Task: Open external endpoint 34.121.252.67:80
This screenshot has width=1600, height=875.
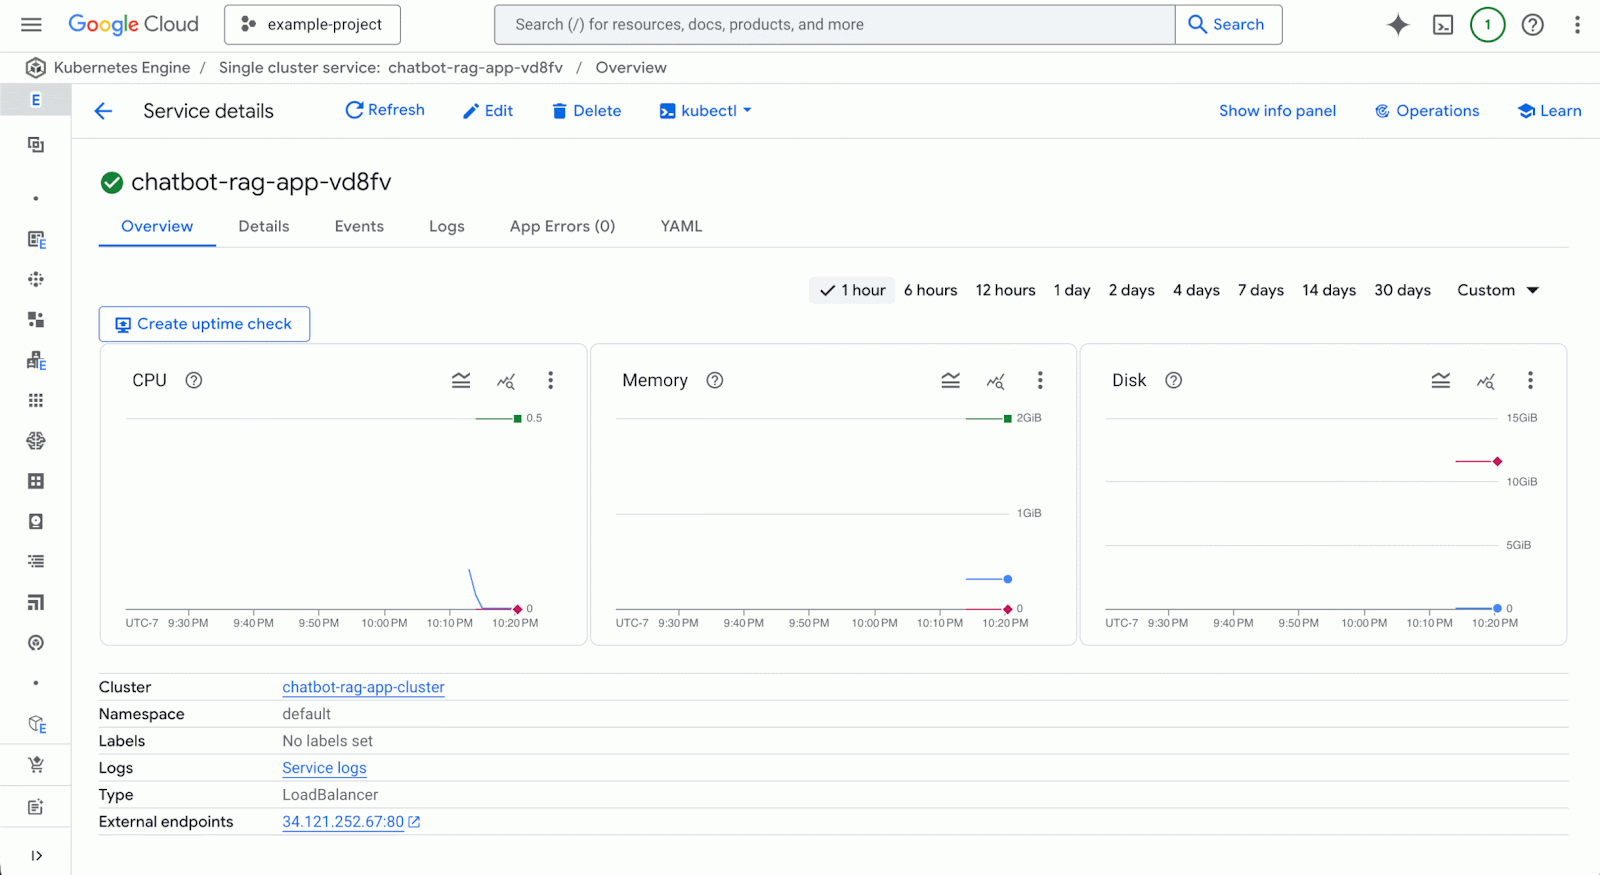Action: point(351,822)
